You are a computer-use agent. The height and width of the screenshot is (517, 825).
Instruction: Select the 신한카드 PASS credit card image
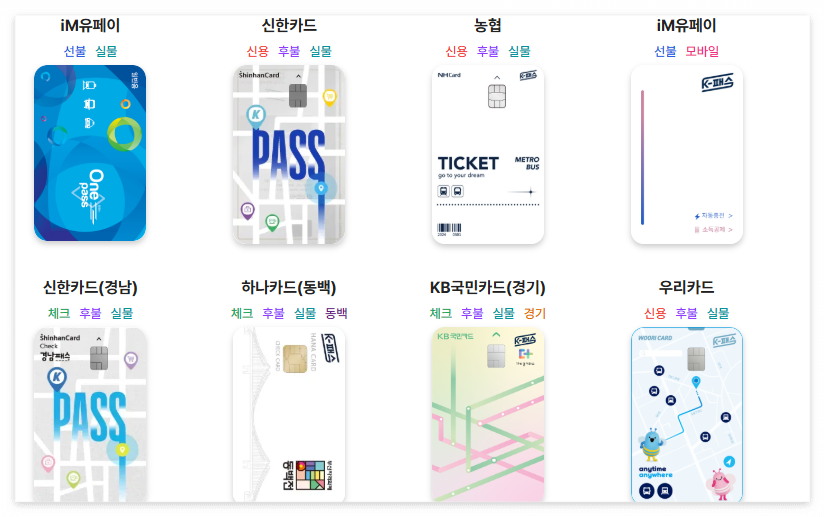(x=289, y=154)
